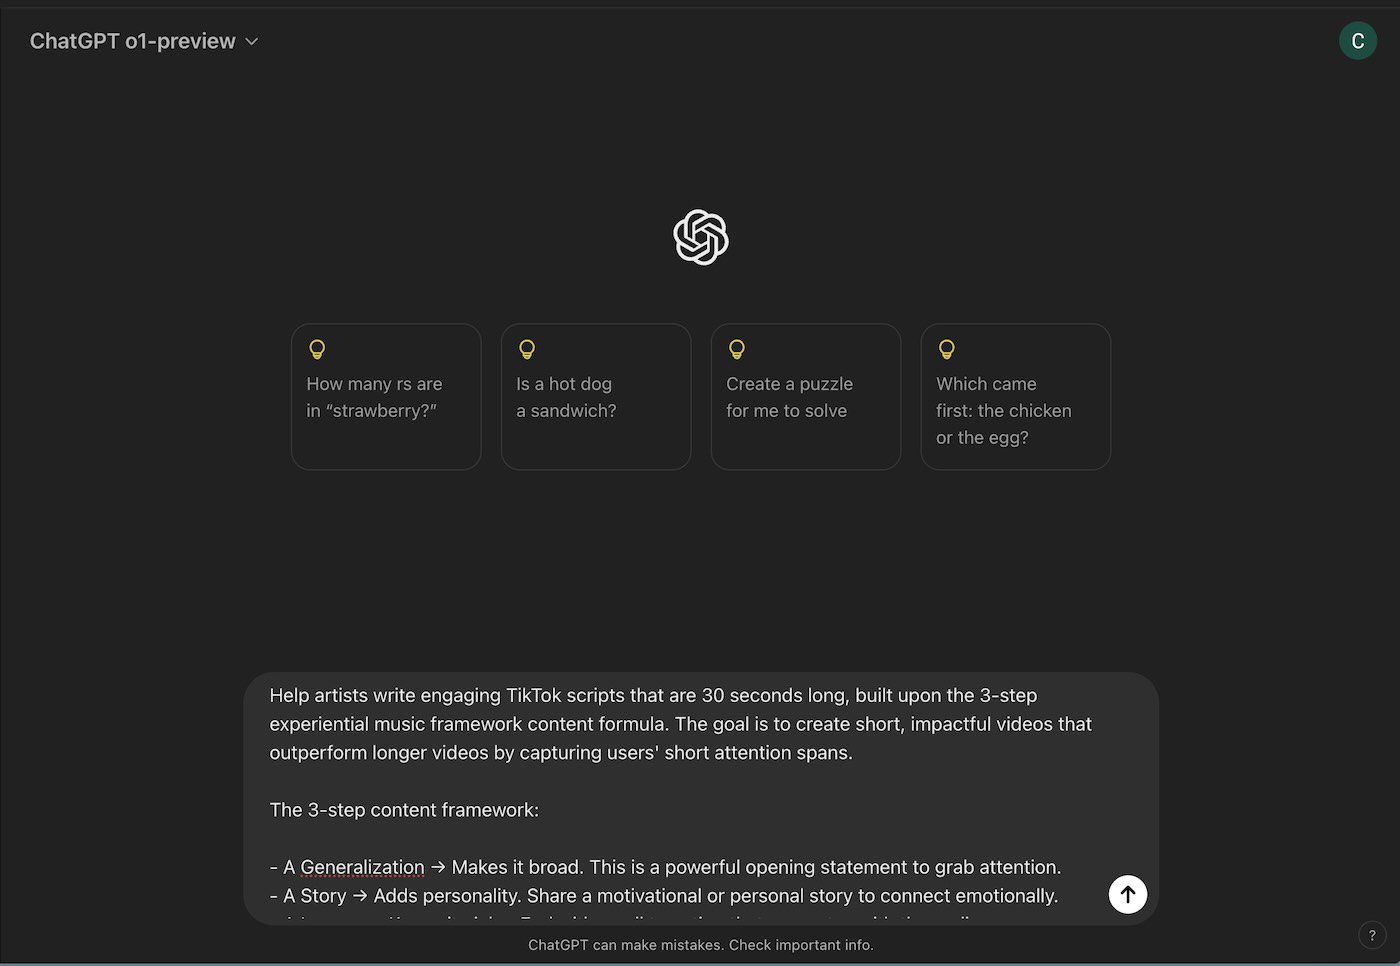The width and height of the screenshot is (1400, 966).
Task: Select 'Which came first: the chicken or the egg?'
Action: [x=1016, y=396]
